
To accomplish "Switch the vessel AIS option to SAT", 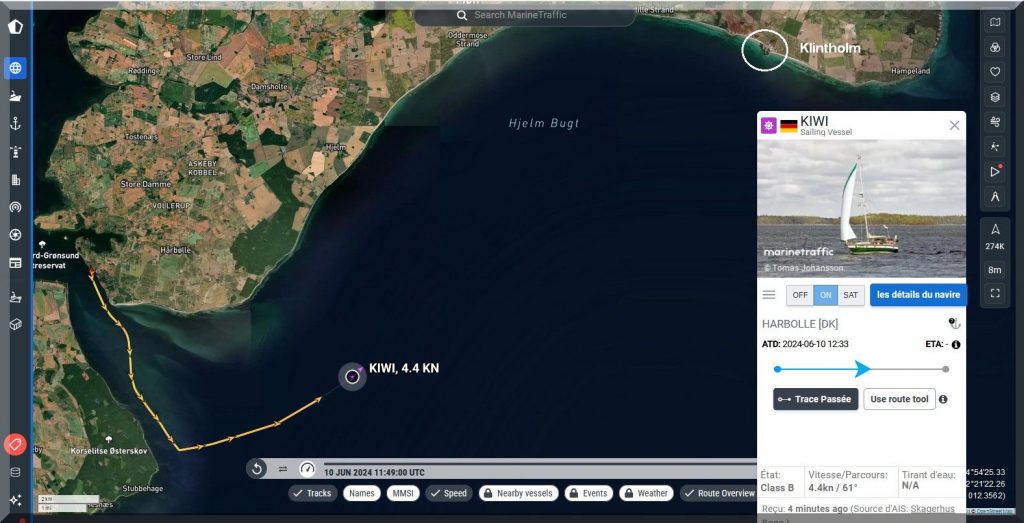I will point(850,295).
